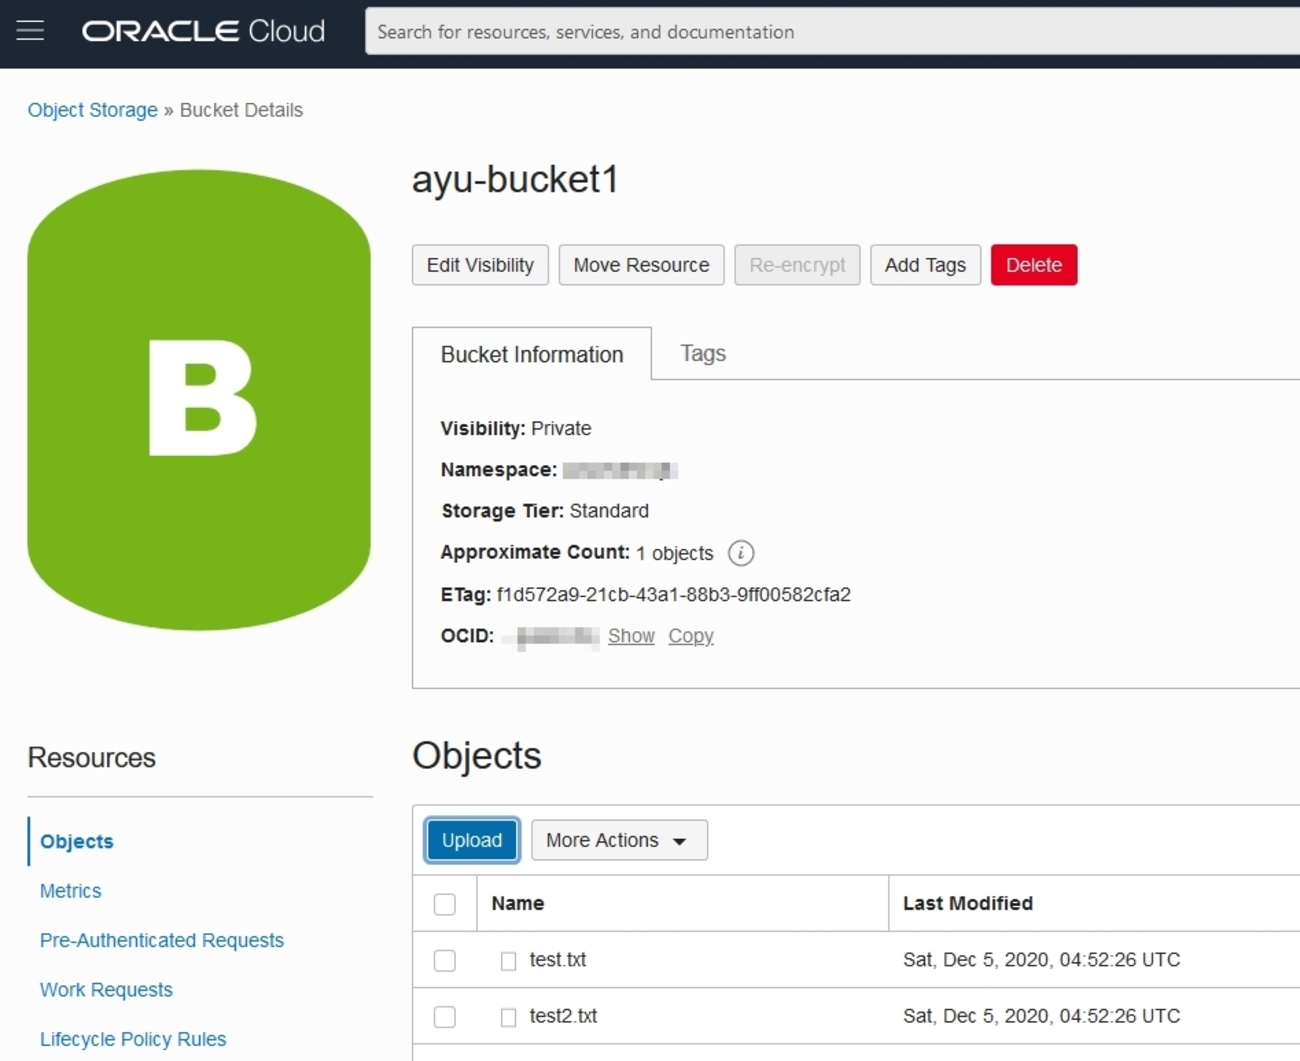Image resolution: width=1300 pixels, height=1061 pixels.
Task: Click the Edit Visibility button
Action: (480, 265)
